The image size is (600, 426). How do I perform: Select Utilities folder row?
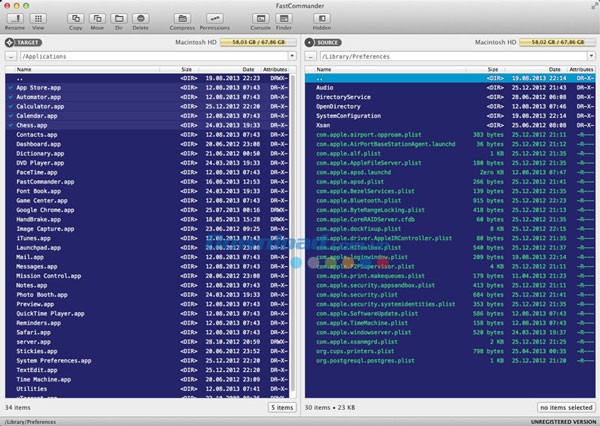click(x=147, y=389)
